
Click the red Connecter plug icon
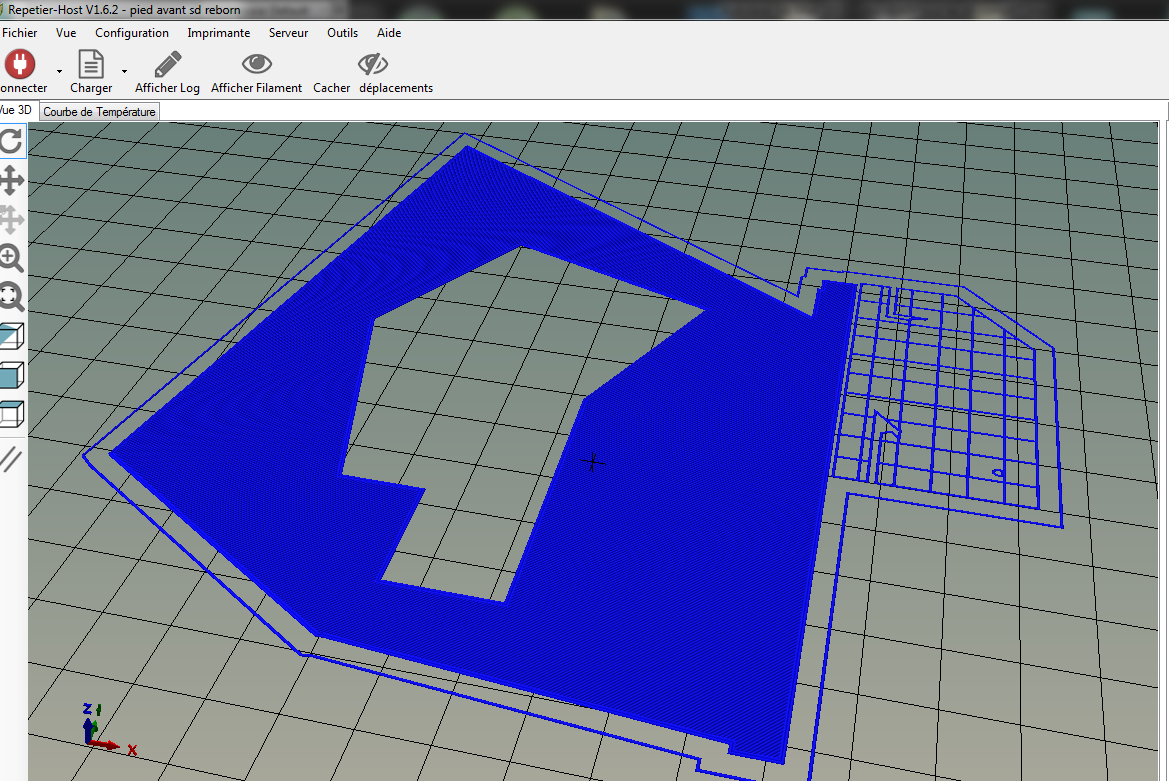(20, 64)
